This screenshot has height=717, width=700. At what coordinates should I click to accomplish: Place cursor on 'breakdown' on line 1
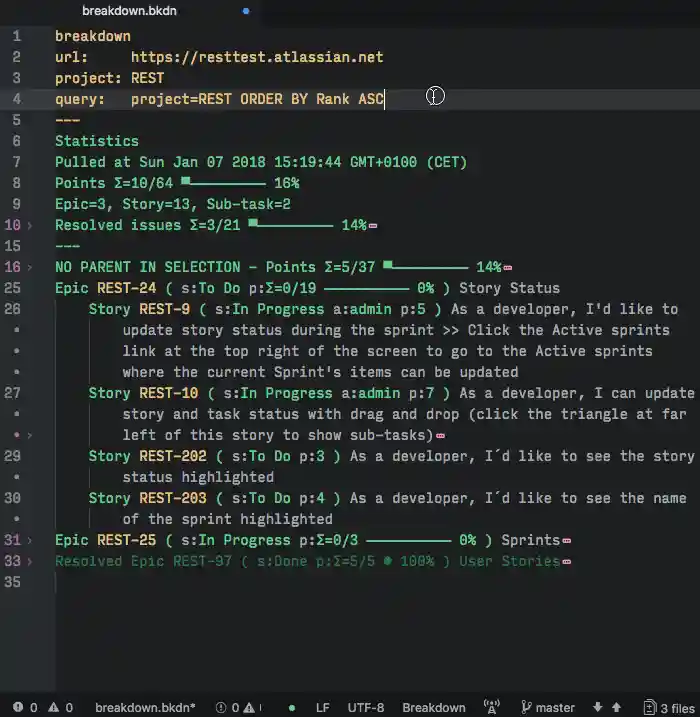coord(93,36)
